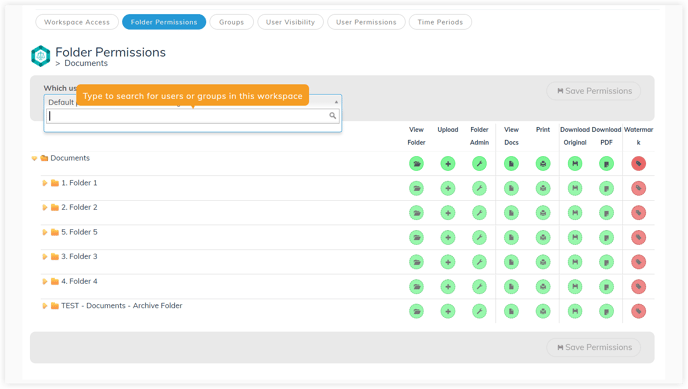The image size is (688, 389).
Task: Select the 3. Folder 3 row label
Action: click(x=79, y=256)
